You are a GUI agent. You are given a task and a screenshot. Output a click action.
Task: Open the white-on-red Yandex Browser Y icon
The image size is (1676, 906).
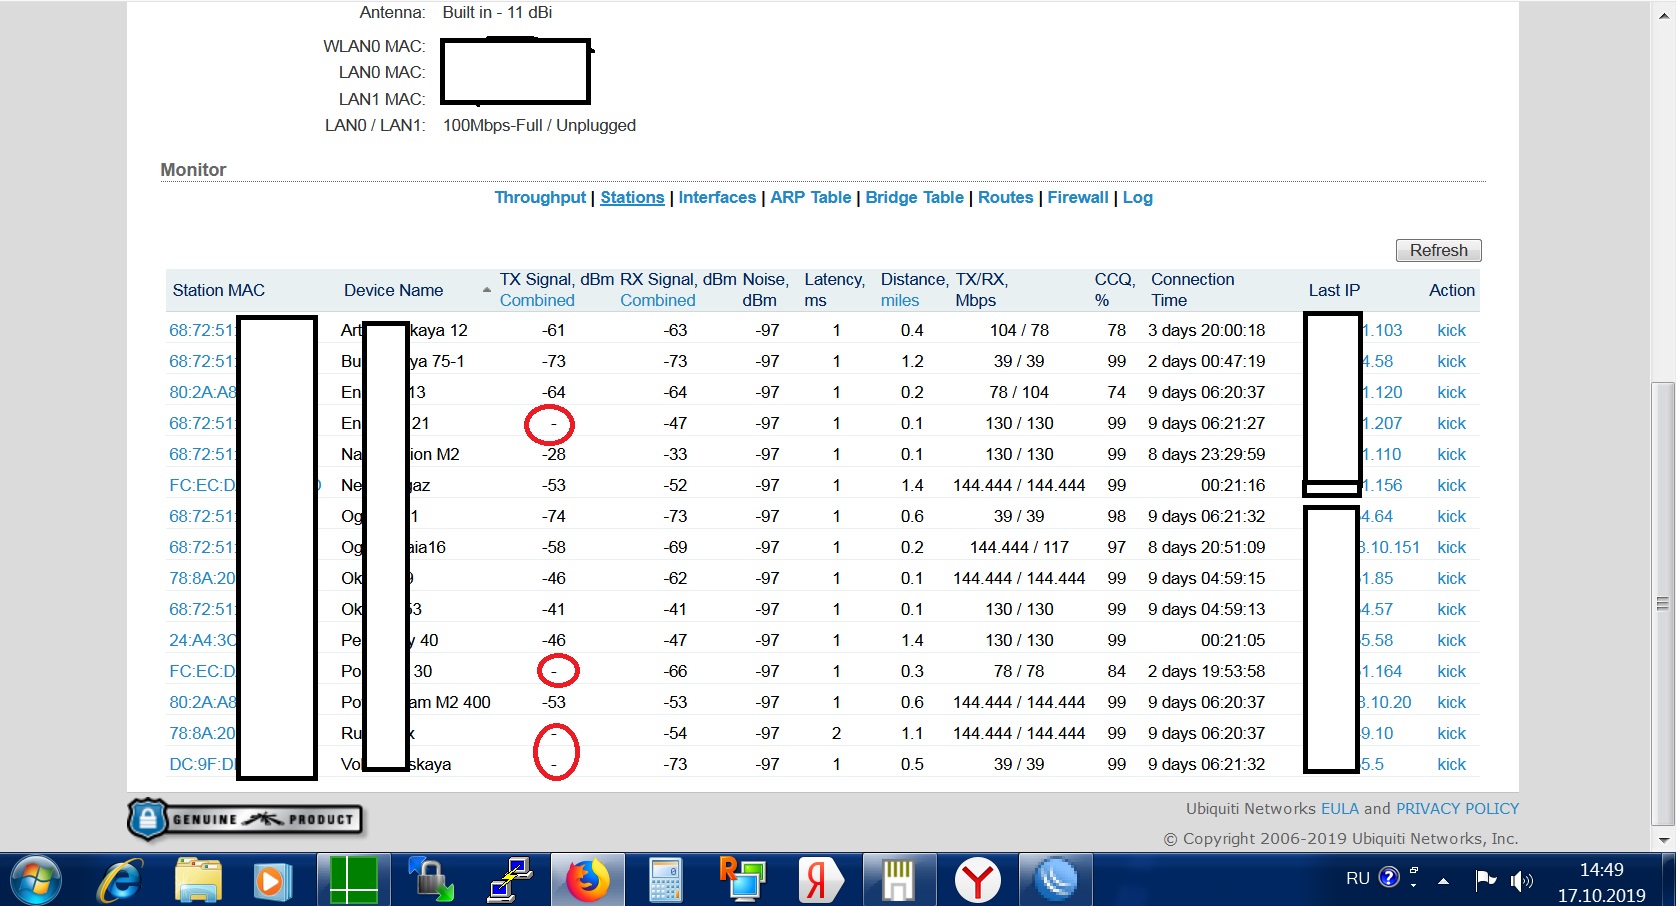[977, 881]
